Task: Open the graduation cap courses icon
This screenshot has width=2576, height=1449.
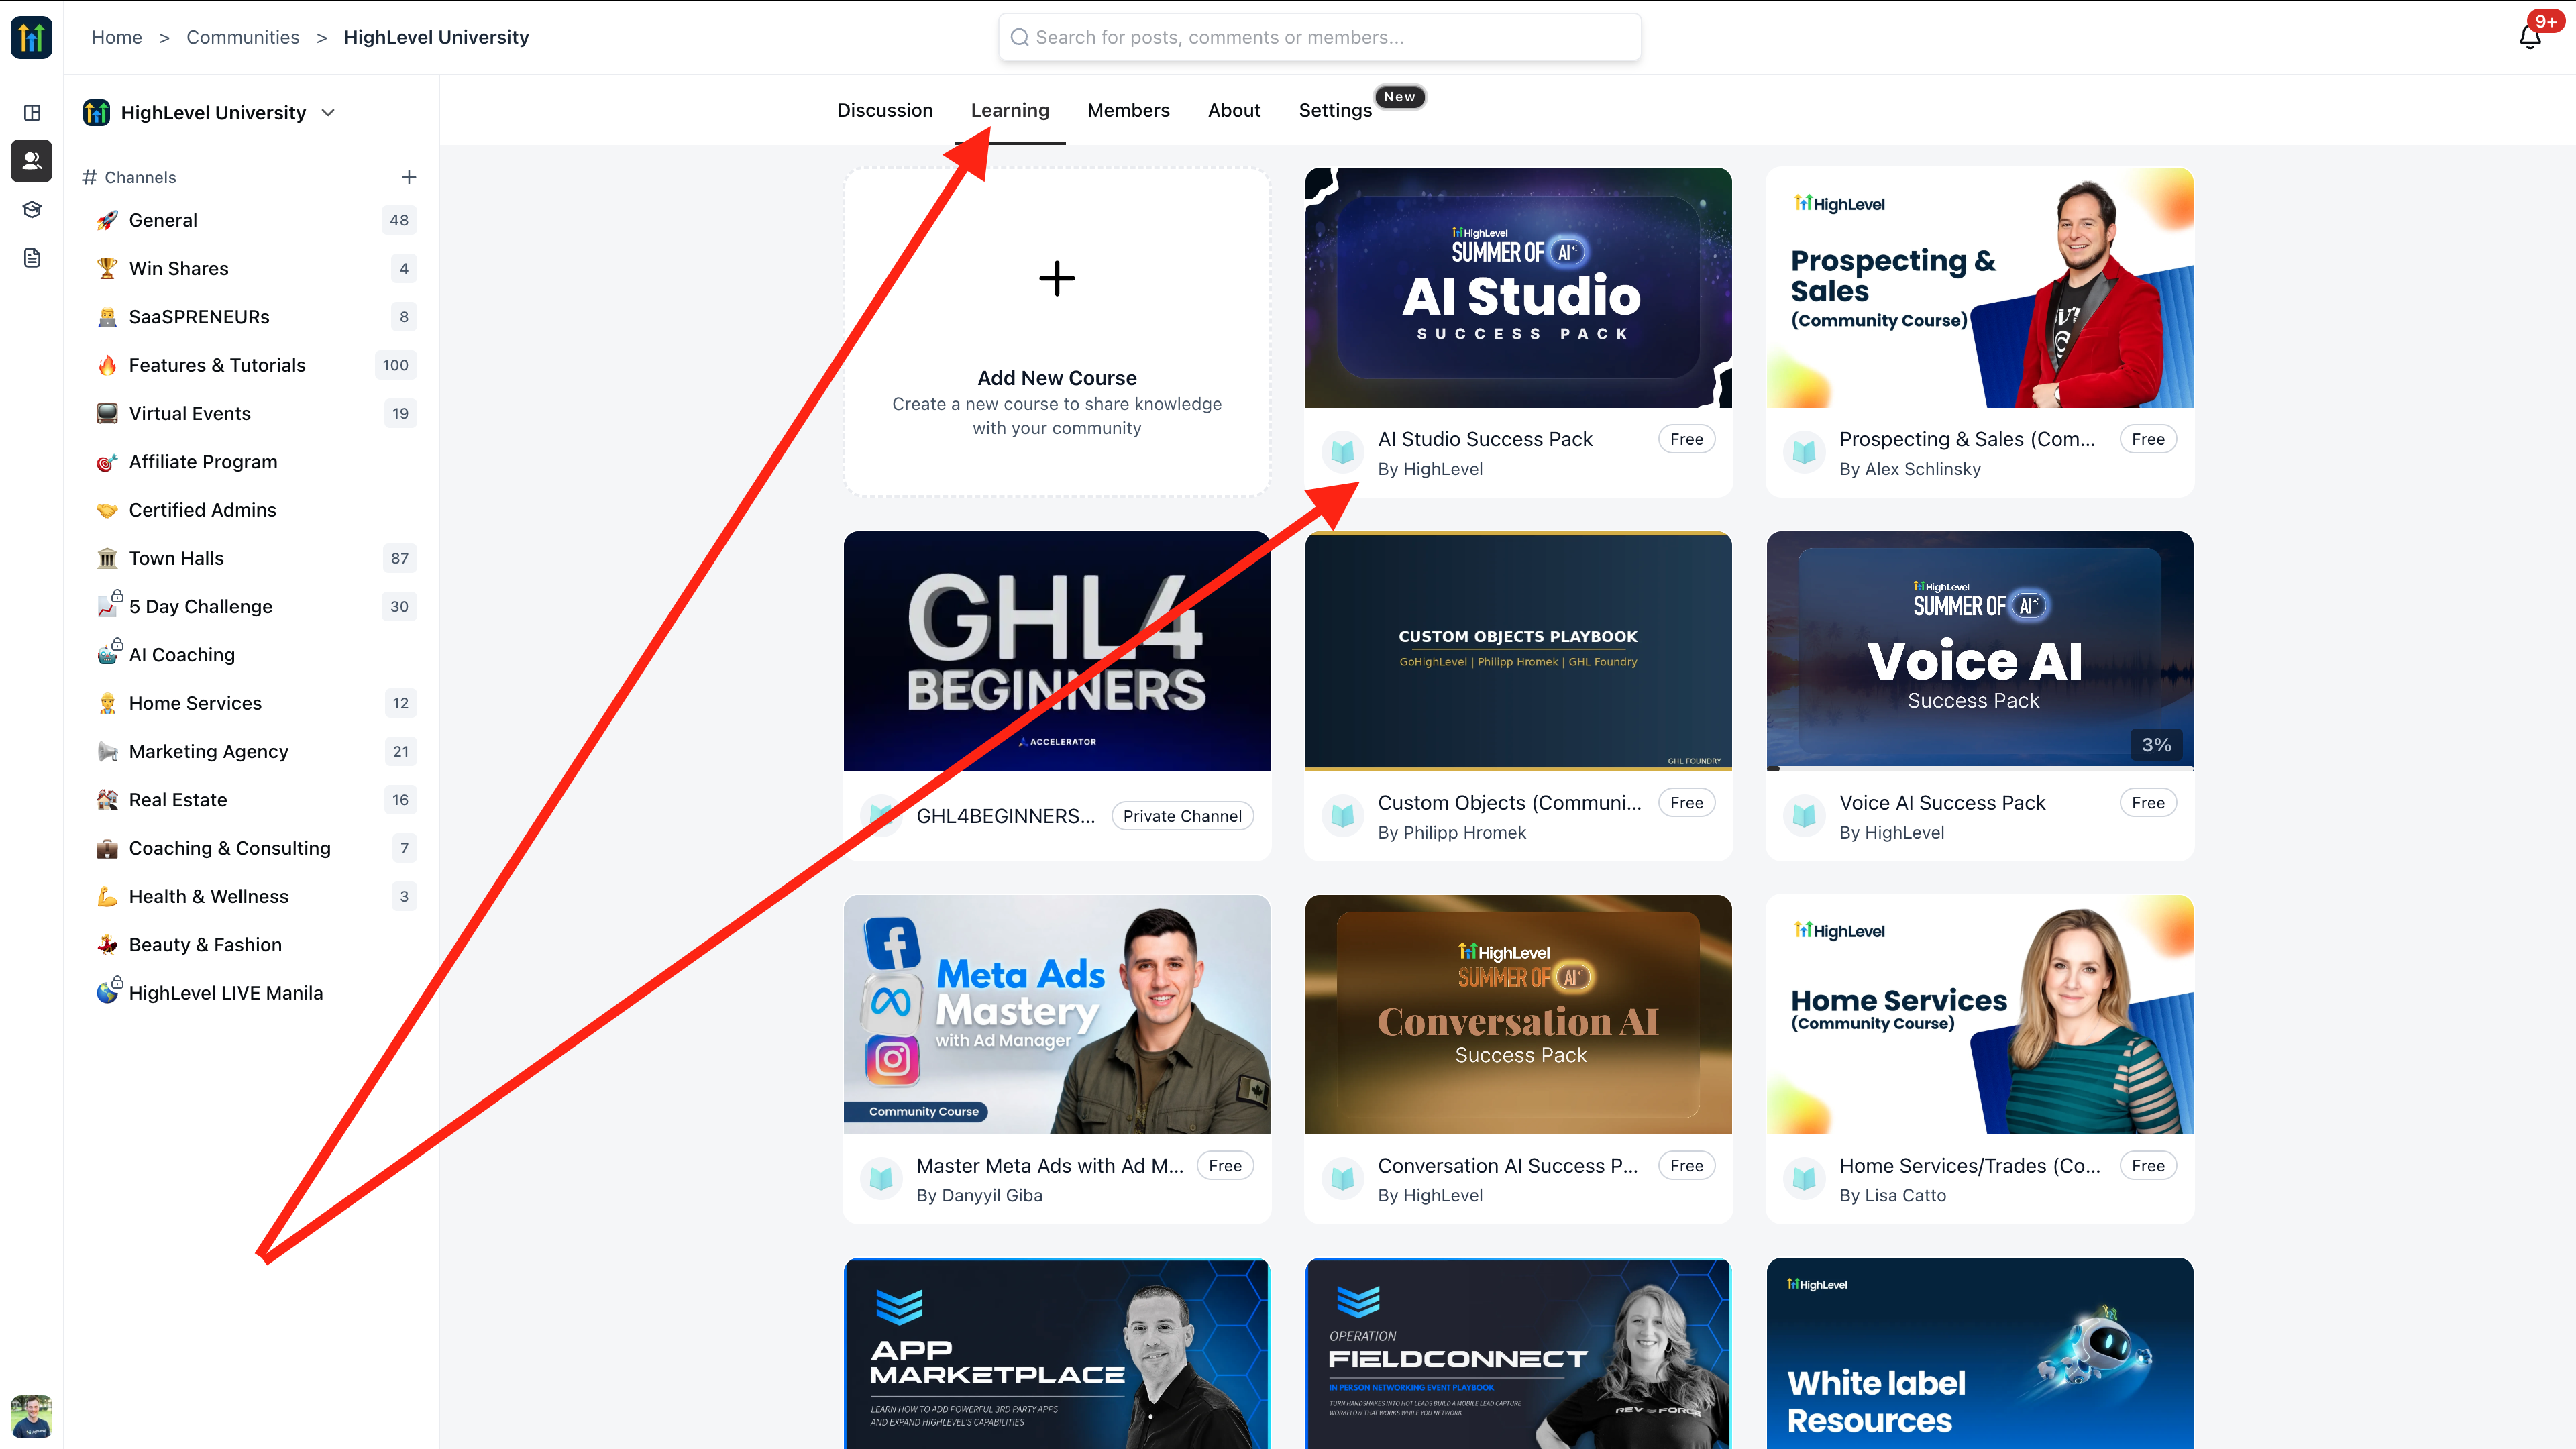Action: click(32, 209)
